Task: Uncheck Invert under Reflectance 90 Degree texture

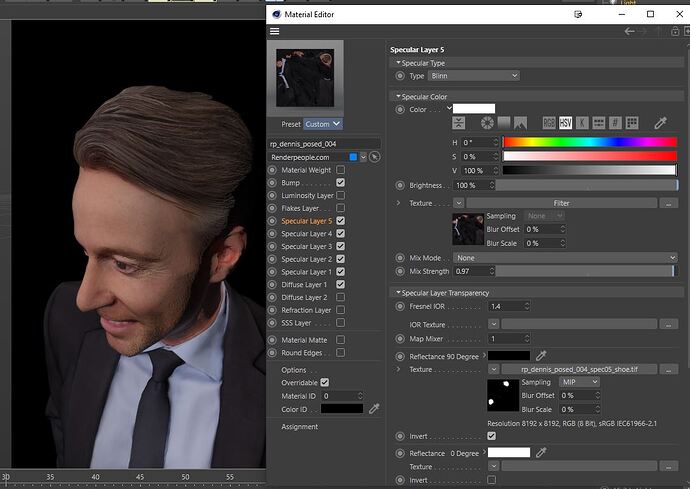Action: 492,436
